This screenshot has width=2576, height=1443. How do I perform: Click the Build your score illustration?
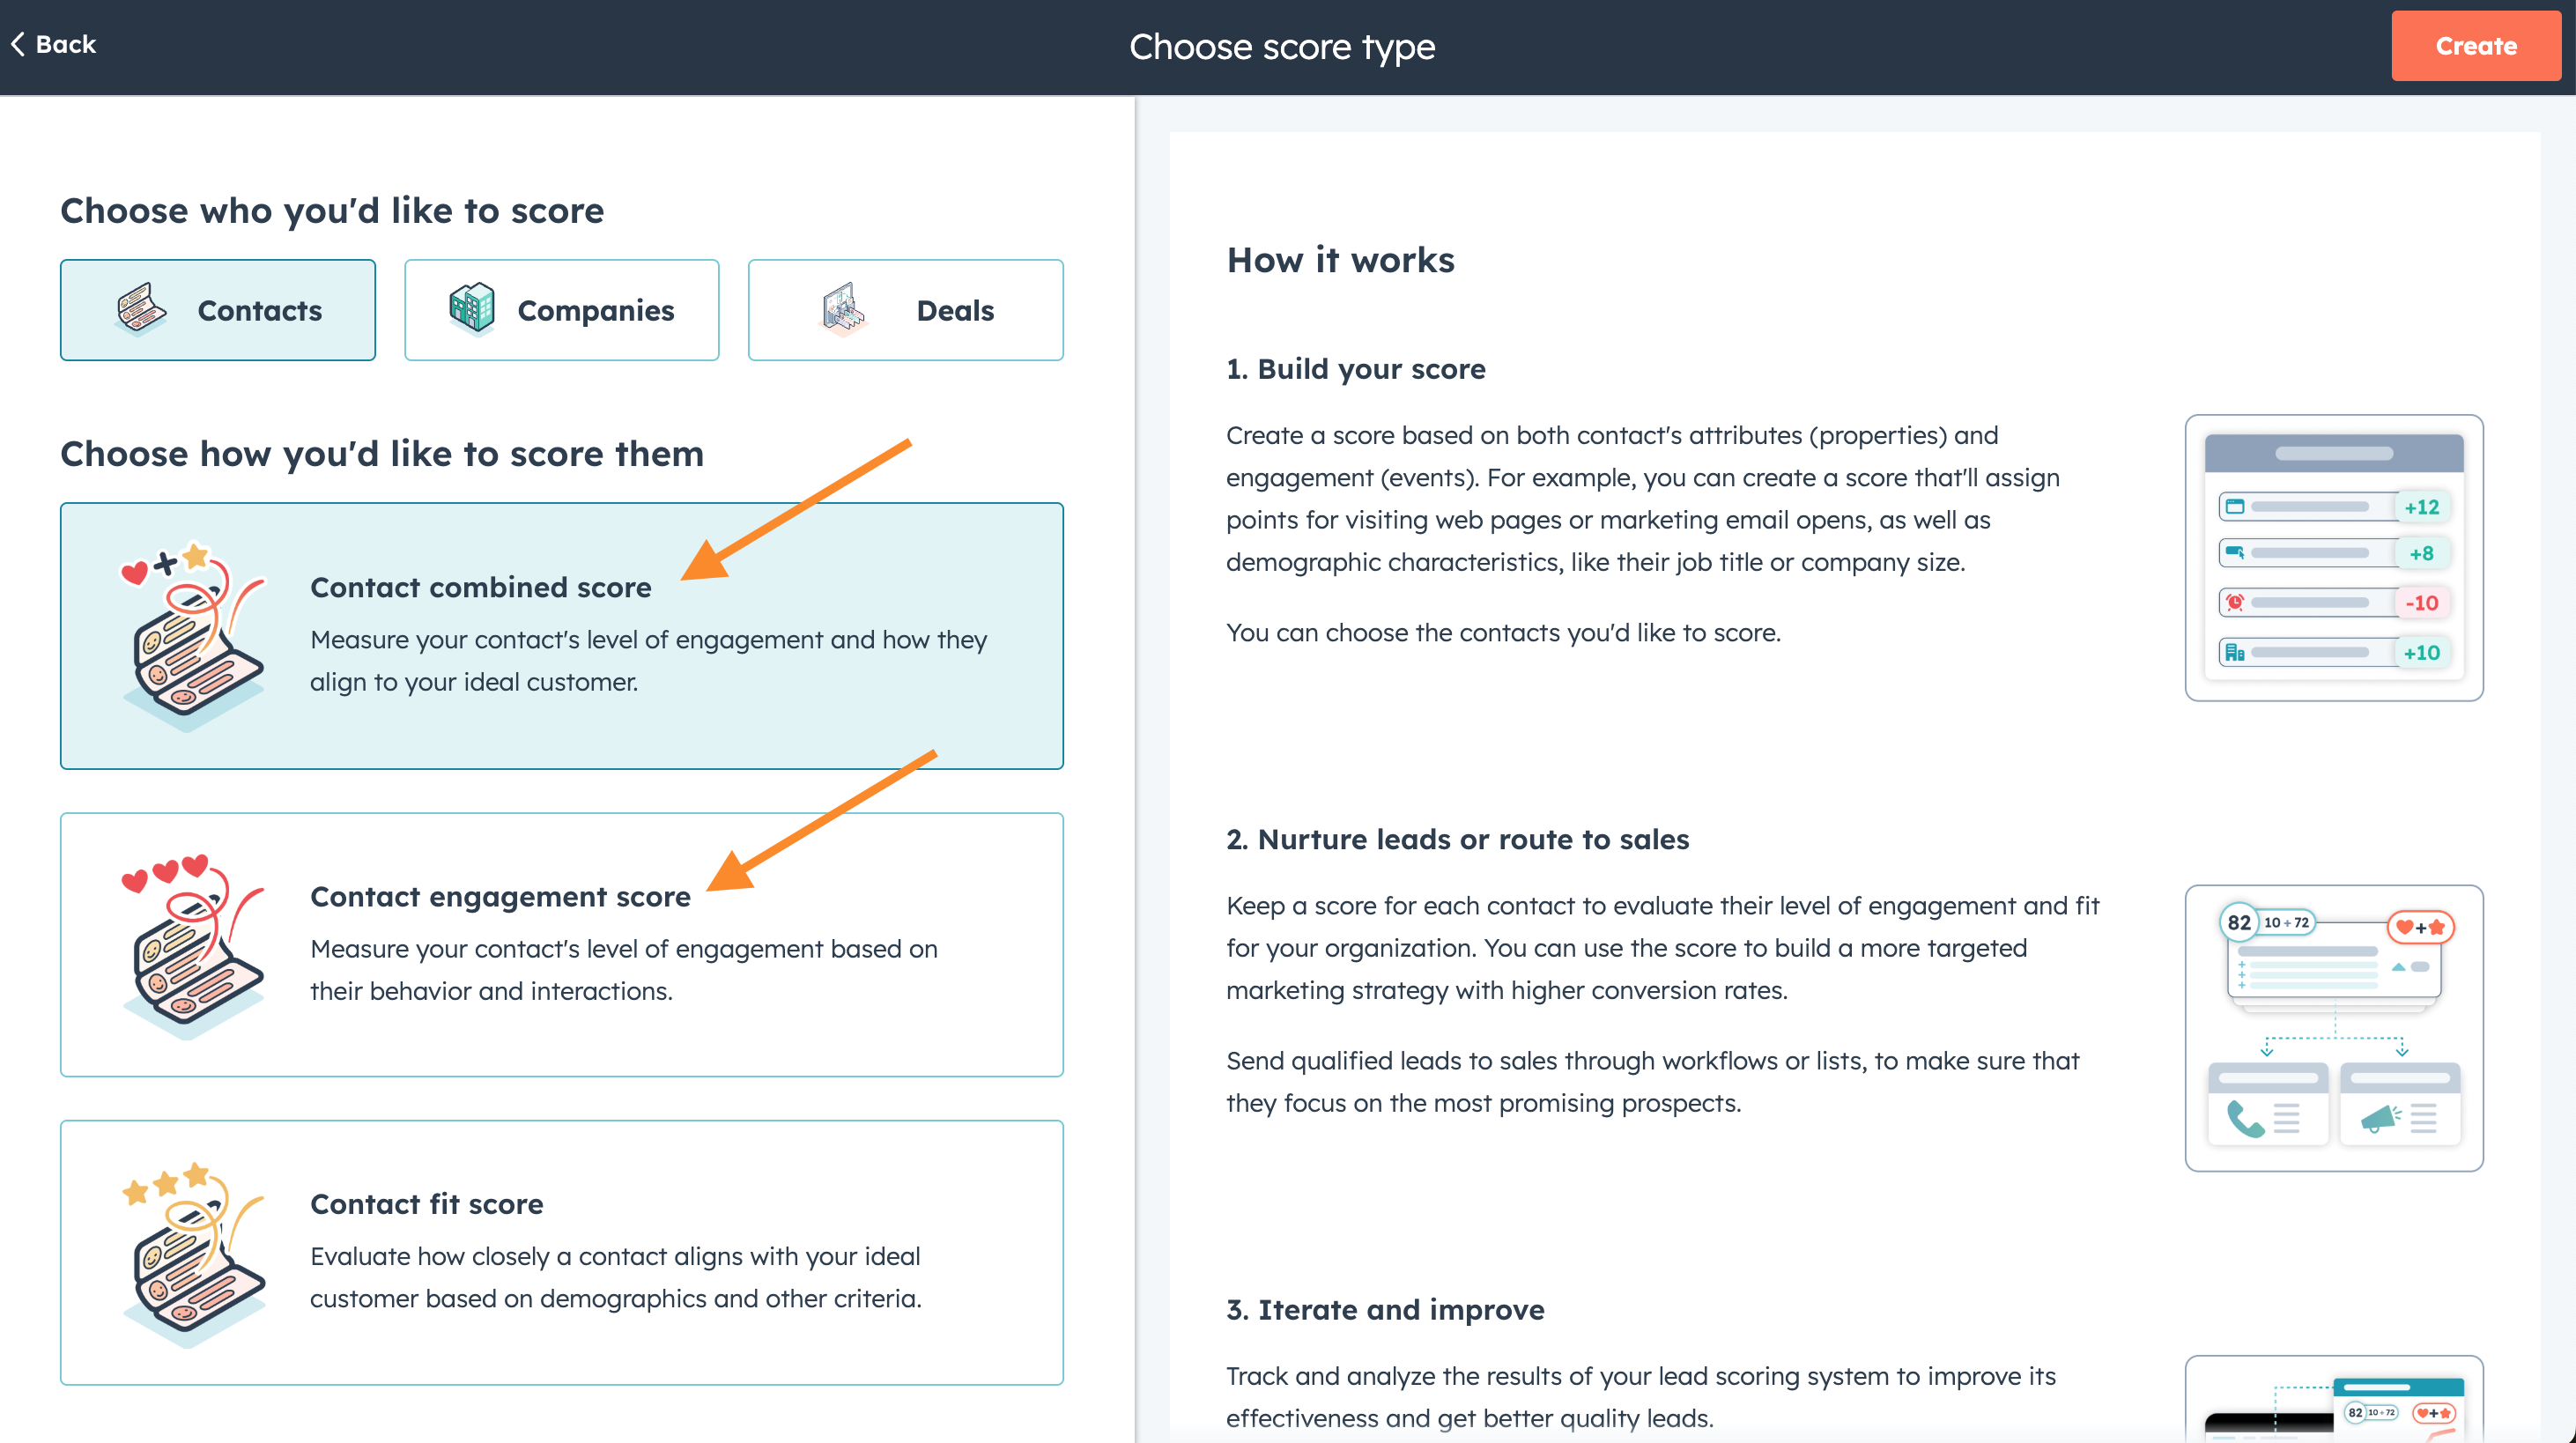click(x=2334, y=558)
